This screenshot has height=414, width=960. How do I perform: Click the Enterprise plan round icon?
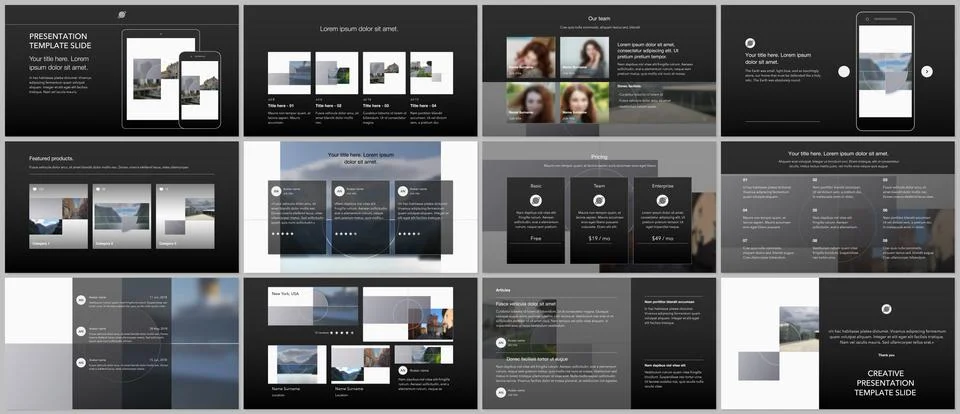point(662,200)
